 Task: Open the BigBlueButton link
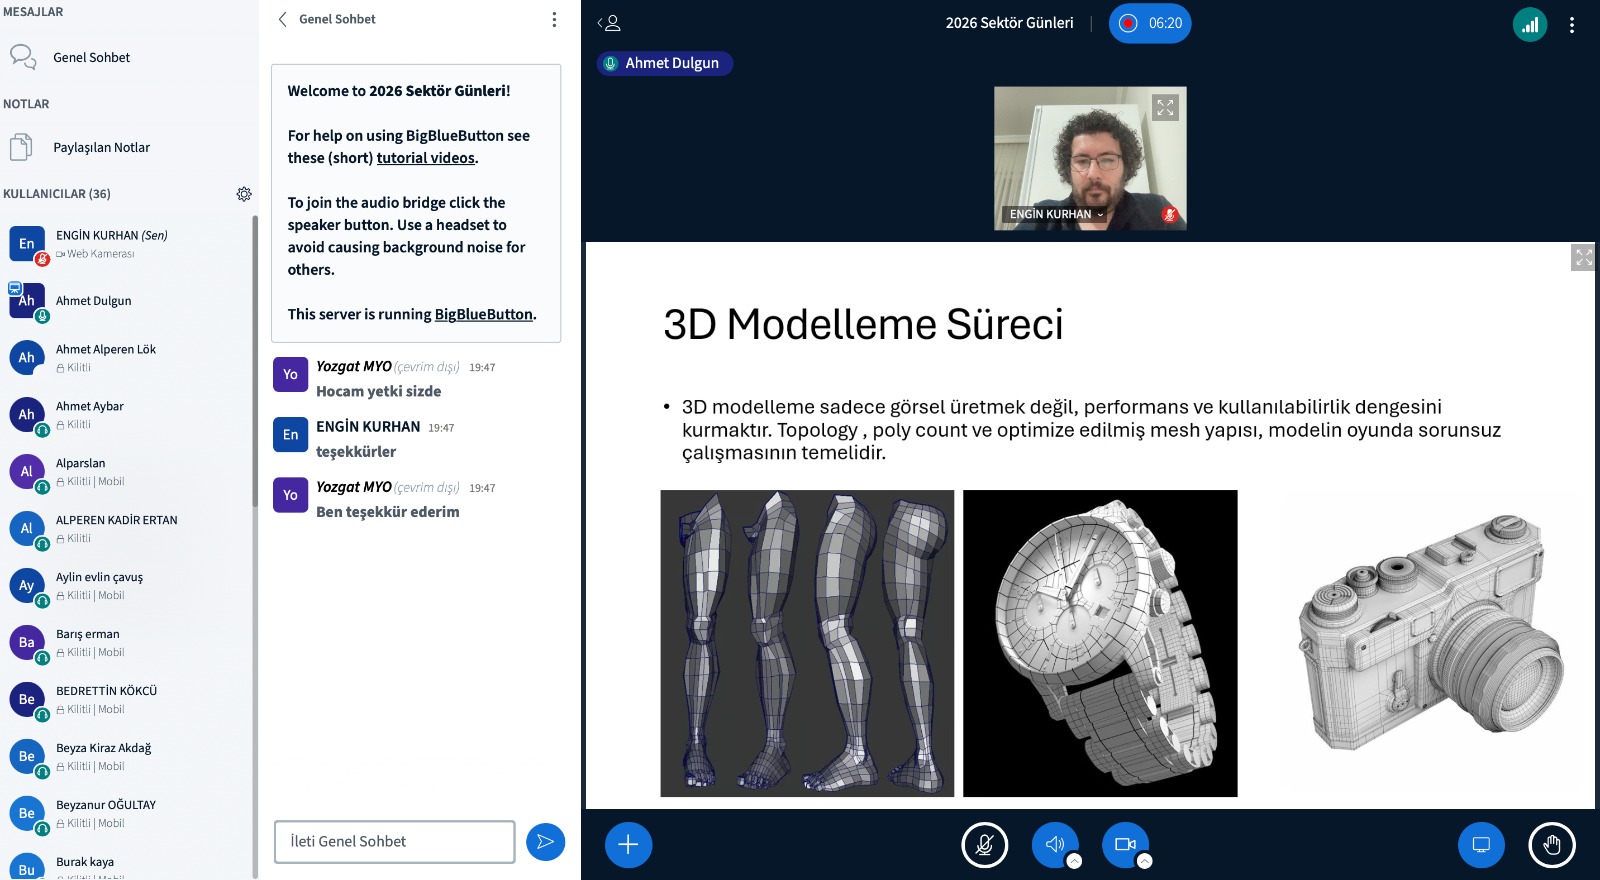click(x=484, y=314)
